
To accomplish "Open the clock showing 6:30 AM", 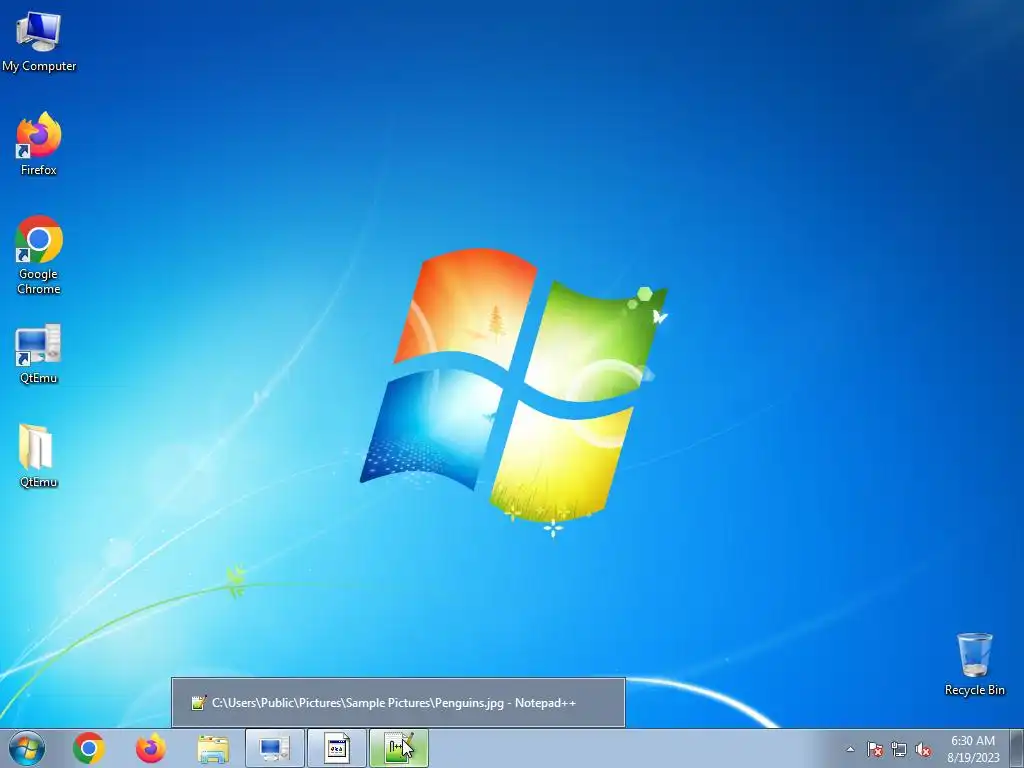I will (973, 749).
